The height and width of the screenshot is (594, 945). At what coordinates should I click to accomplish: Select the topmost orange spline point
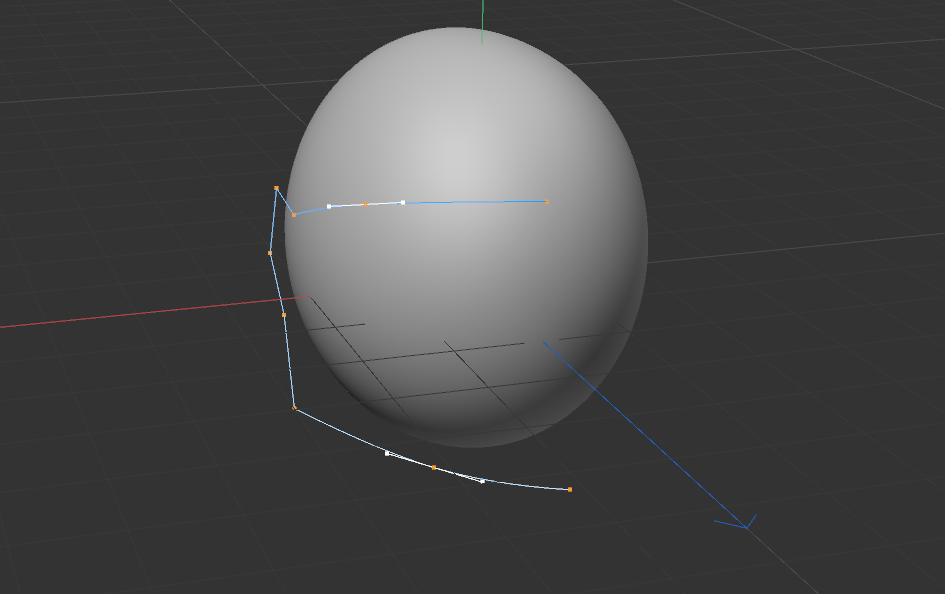pyautogui.click(x=276, y=188)
